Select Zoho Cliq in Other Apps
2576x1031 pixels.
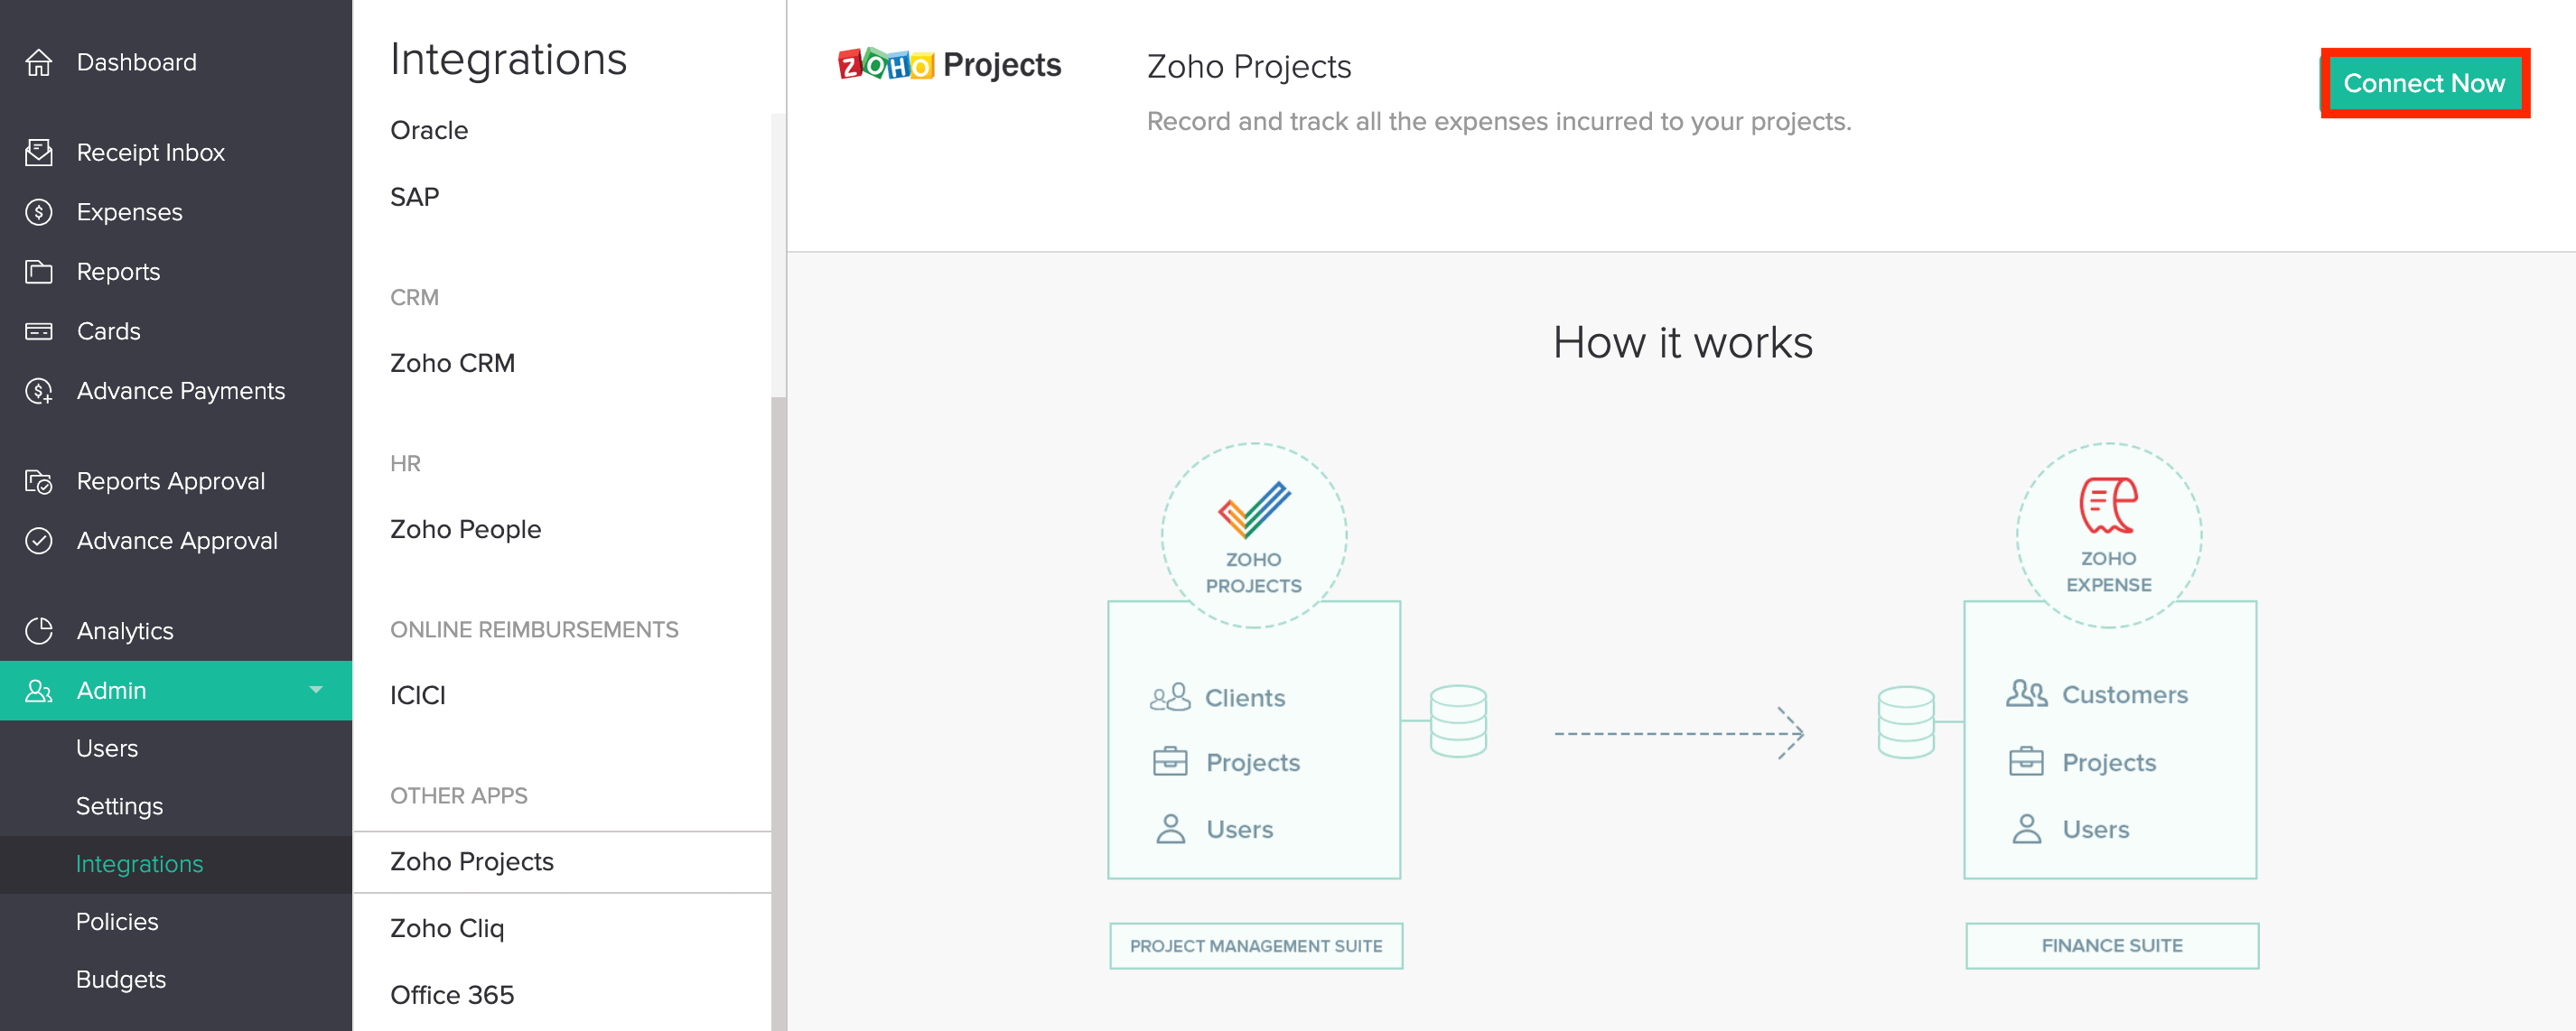(x=447, y=928)
